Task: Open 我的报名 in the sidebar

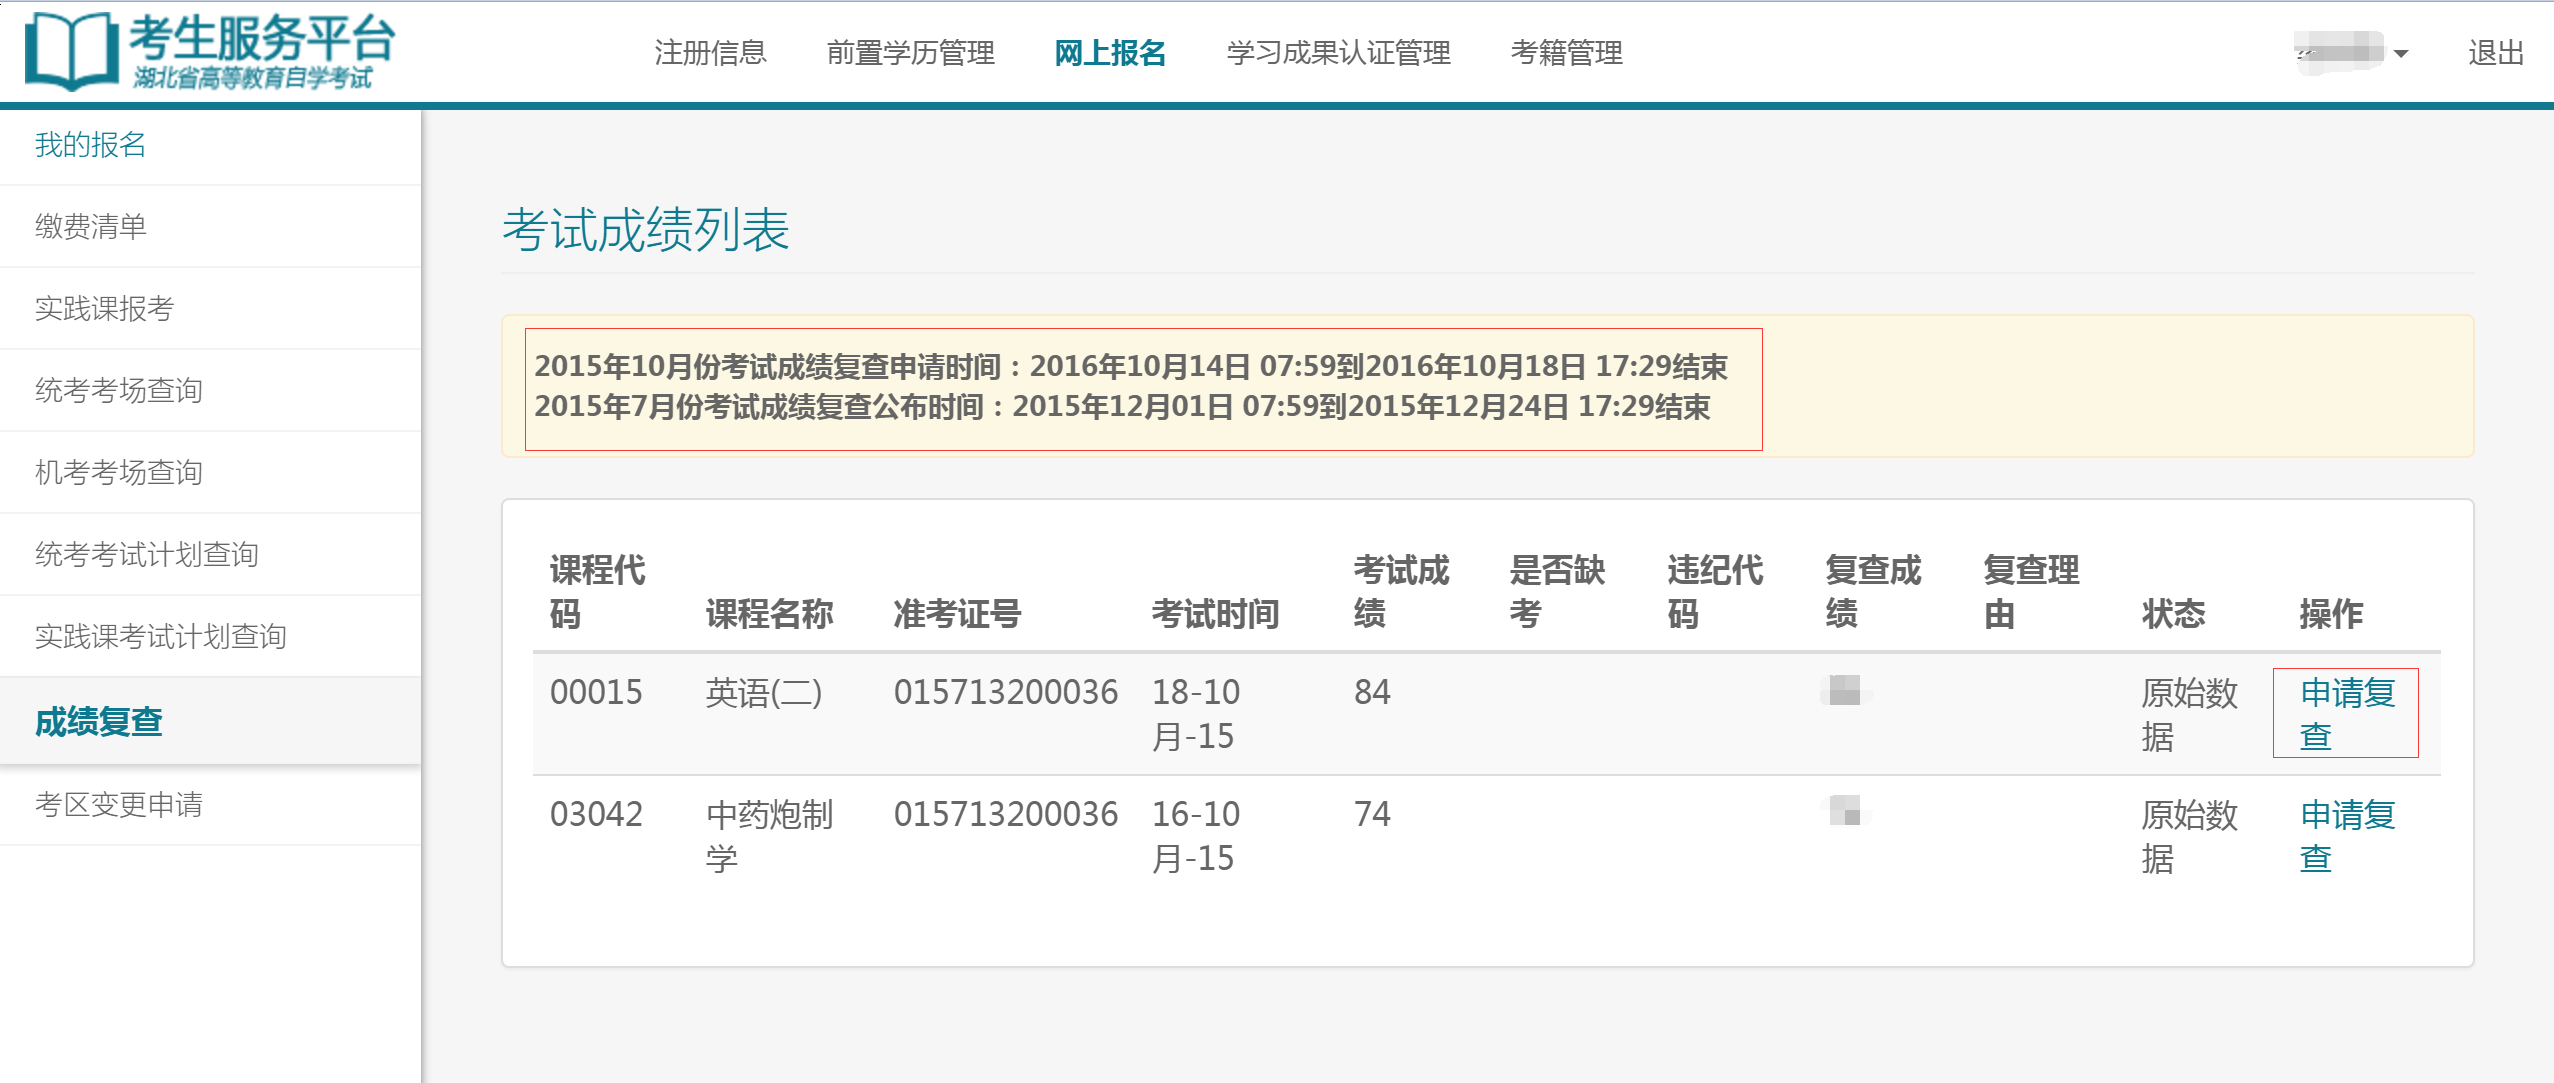Action: pyautogui.click(x=91, y=145)
